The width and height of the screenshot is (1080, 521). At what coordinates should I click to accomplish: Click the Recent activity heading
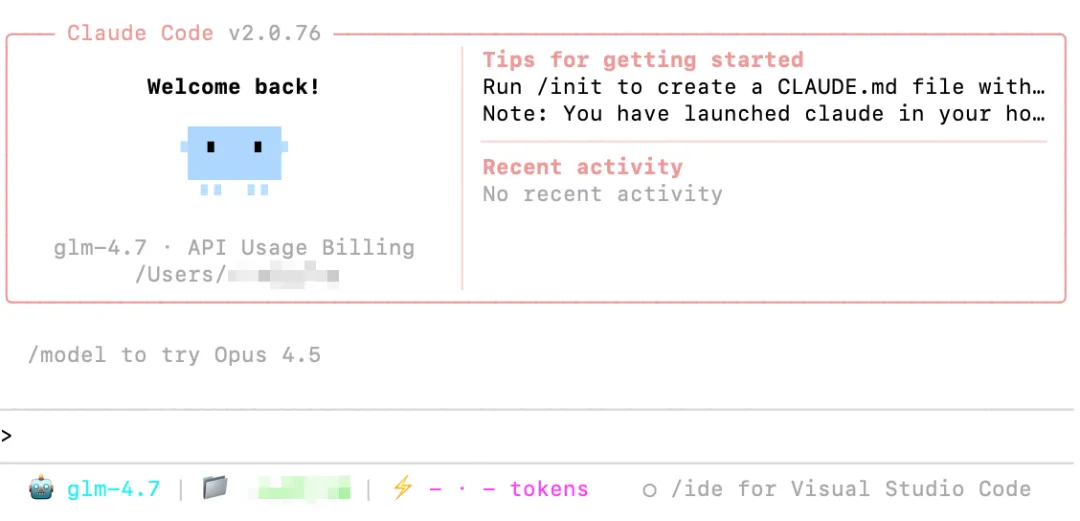[x=582, y=167]
